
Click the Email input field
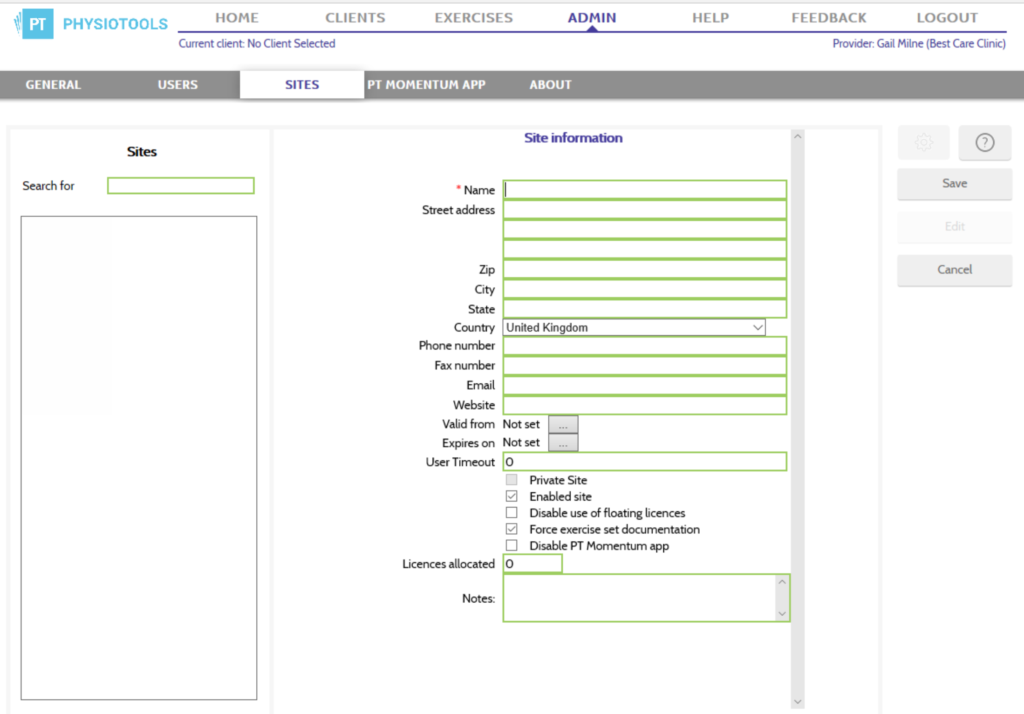point(645,385)
